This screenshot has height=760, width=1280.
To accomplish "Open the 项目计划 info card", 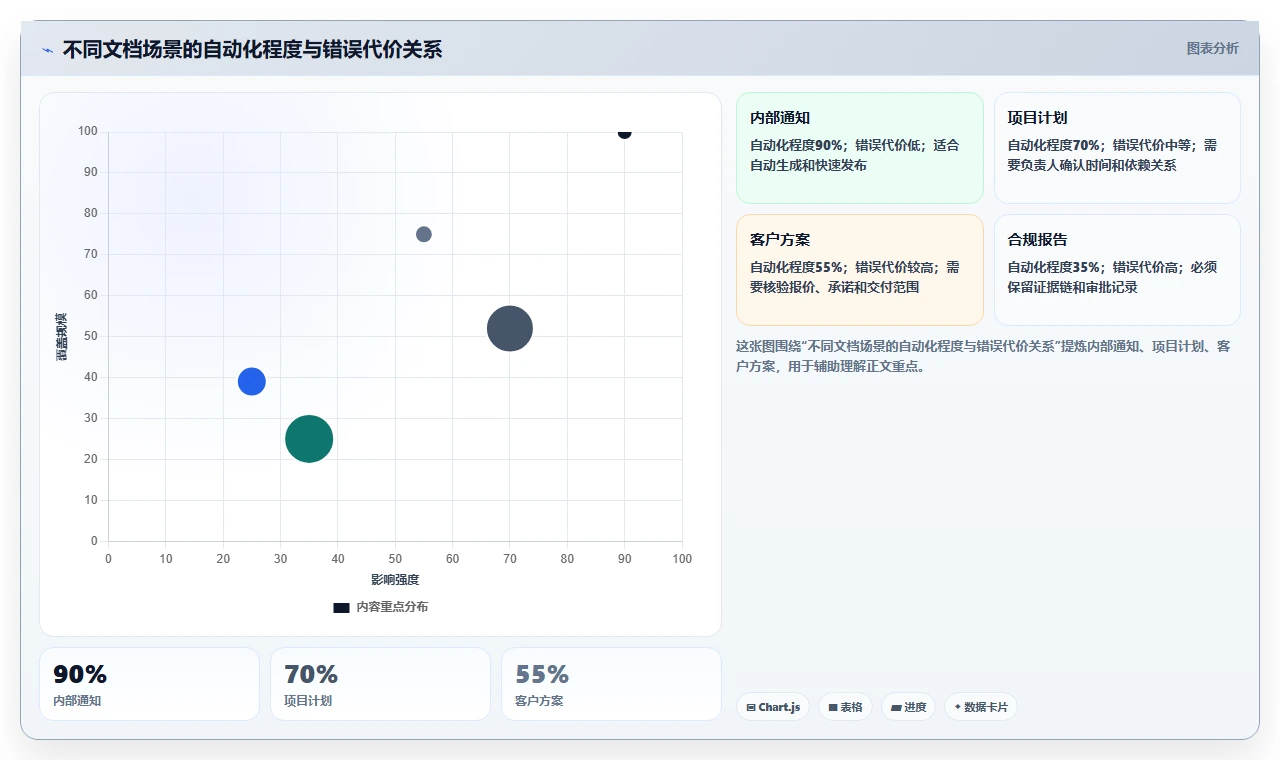I will click(x=1117, y=148).
